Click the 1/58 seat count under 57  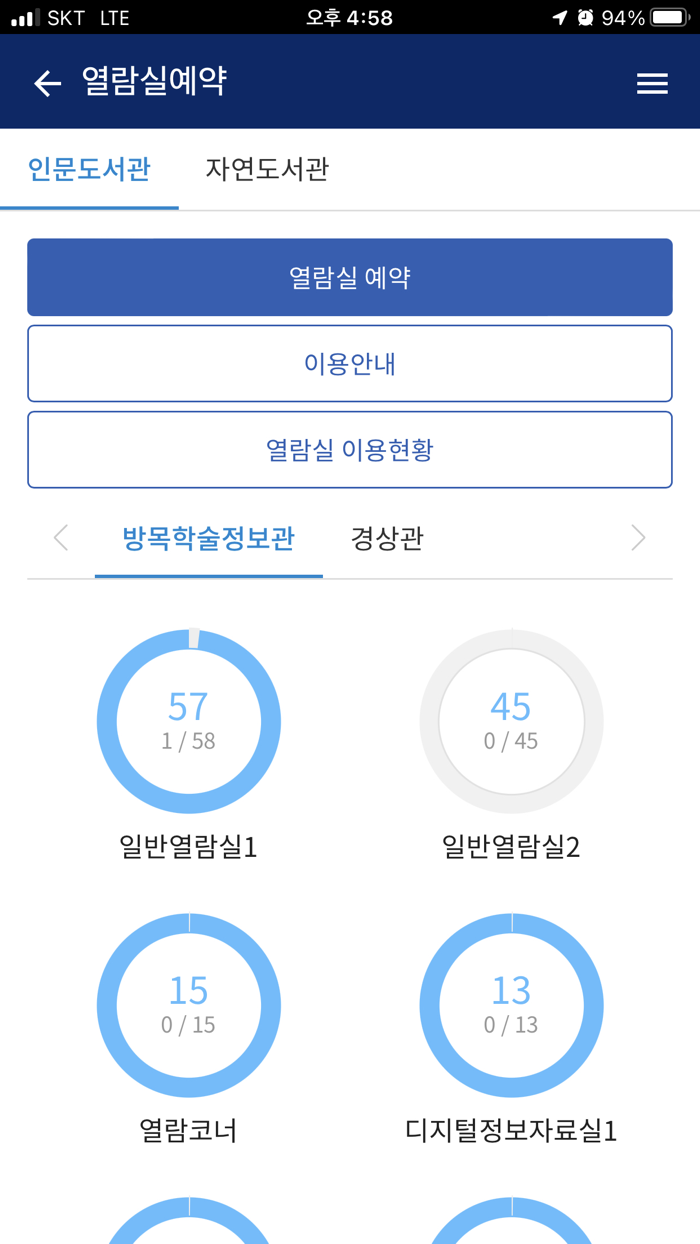pyautogui.click(x=188, y=744)
